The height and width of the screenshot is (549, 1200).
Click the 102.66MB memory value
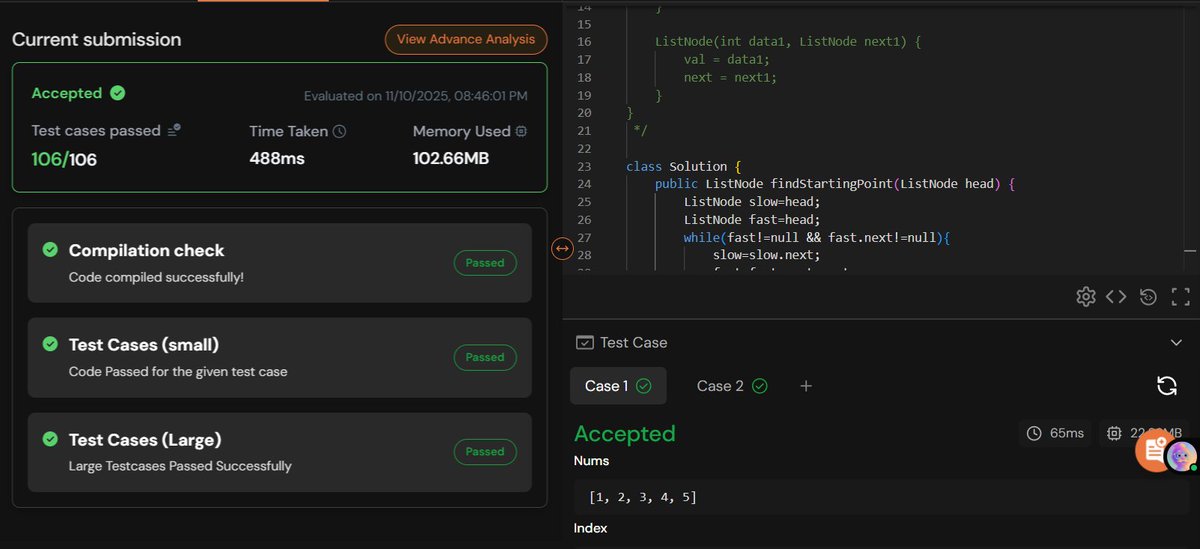click(x=451, y=158)
